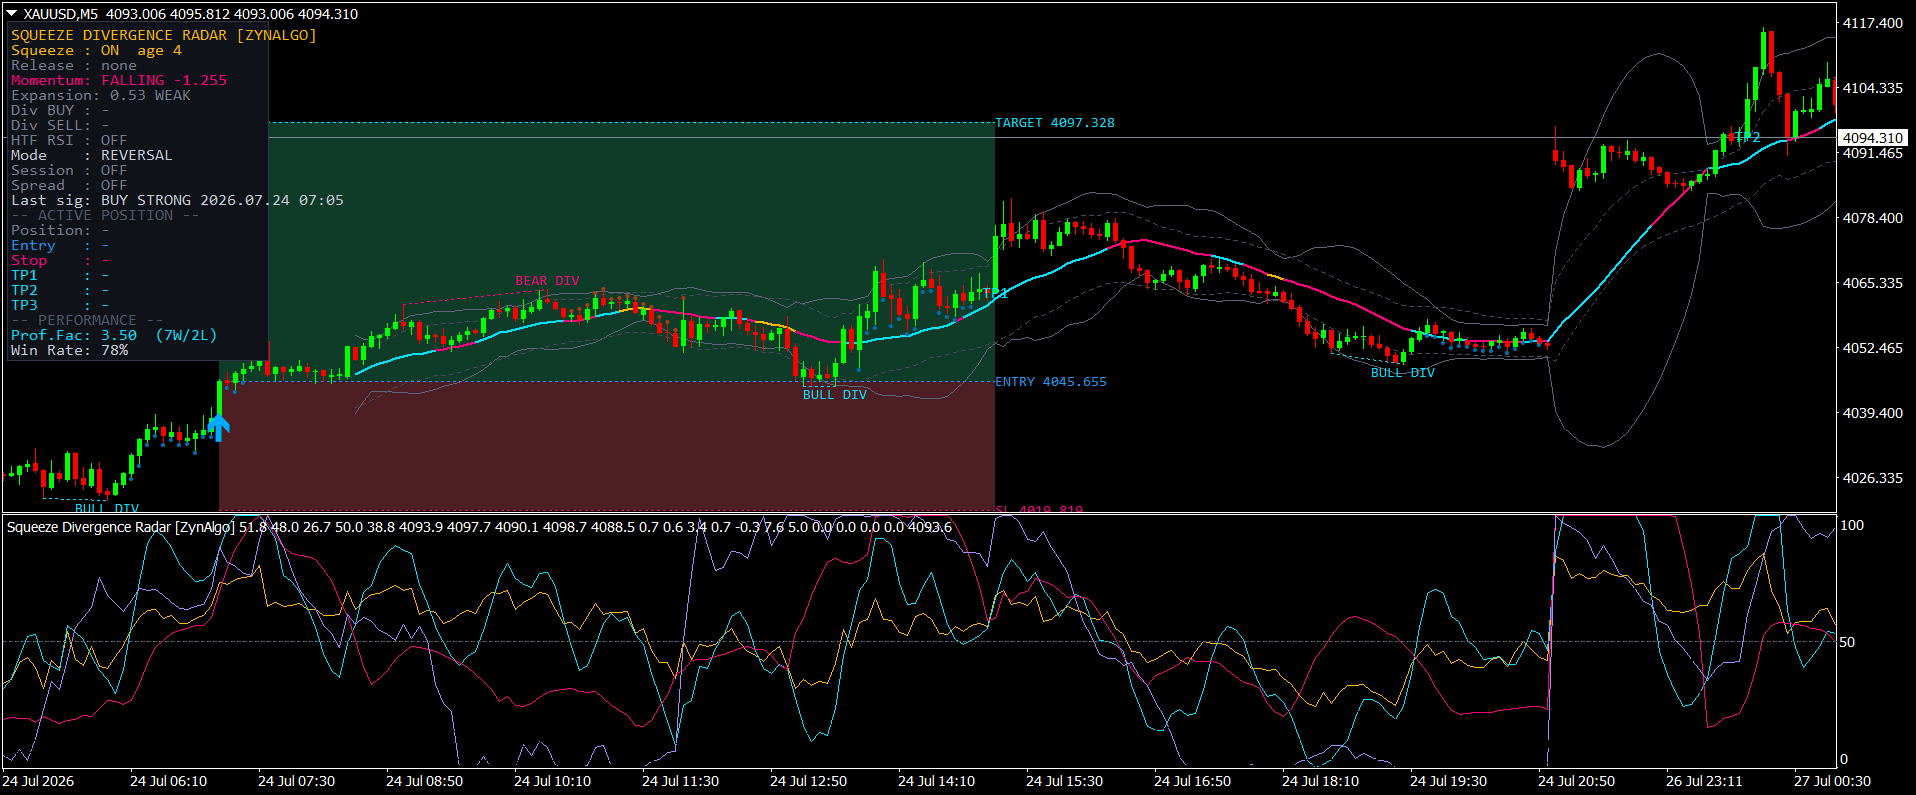Viewport: 1916px width, 795px height.
Task: Click the ENTRY 4045.655 label
Action: [x=1051, y=382]
